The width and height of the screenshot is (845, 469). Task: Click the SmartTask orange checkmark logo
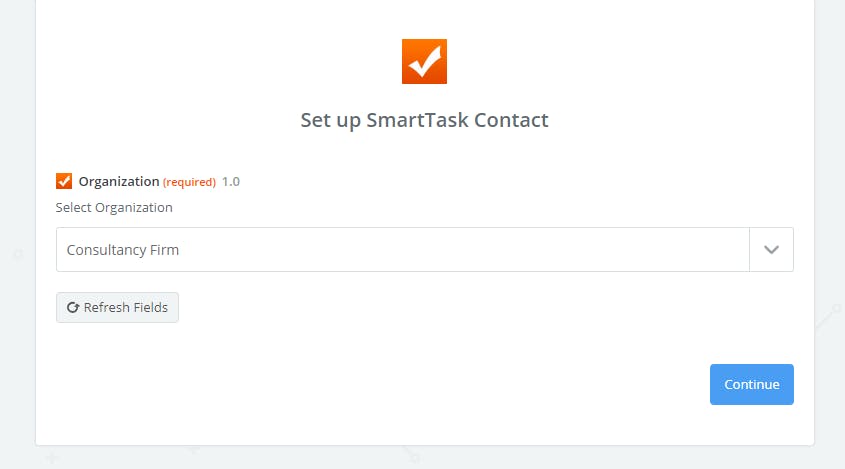coord(424,61)
